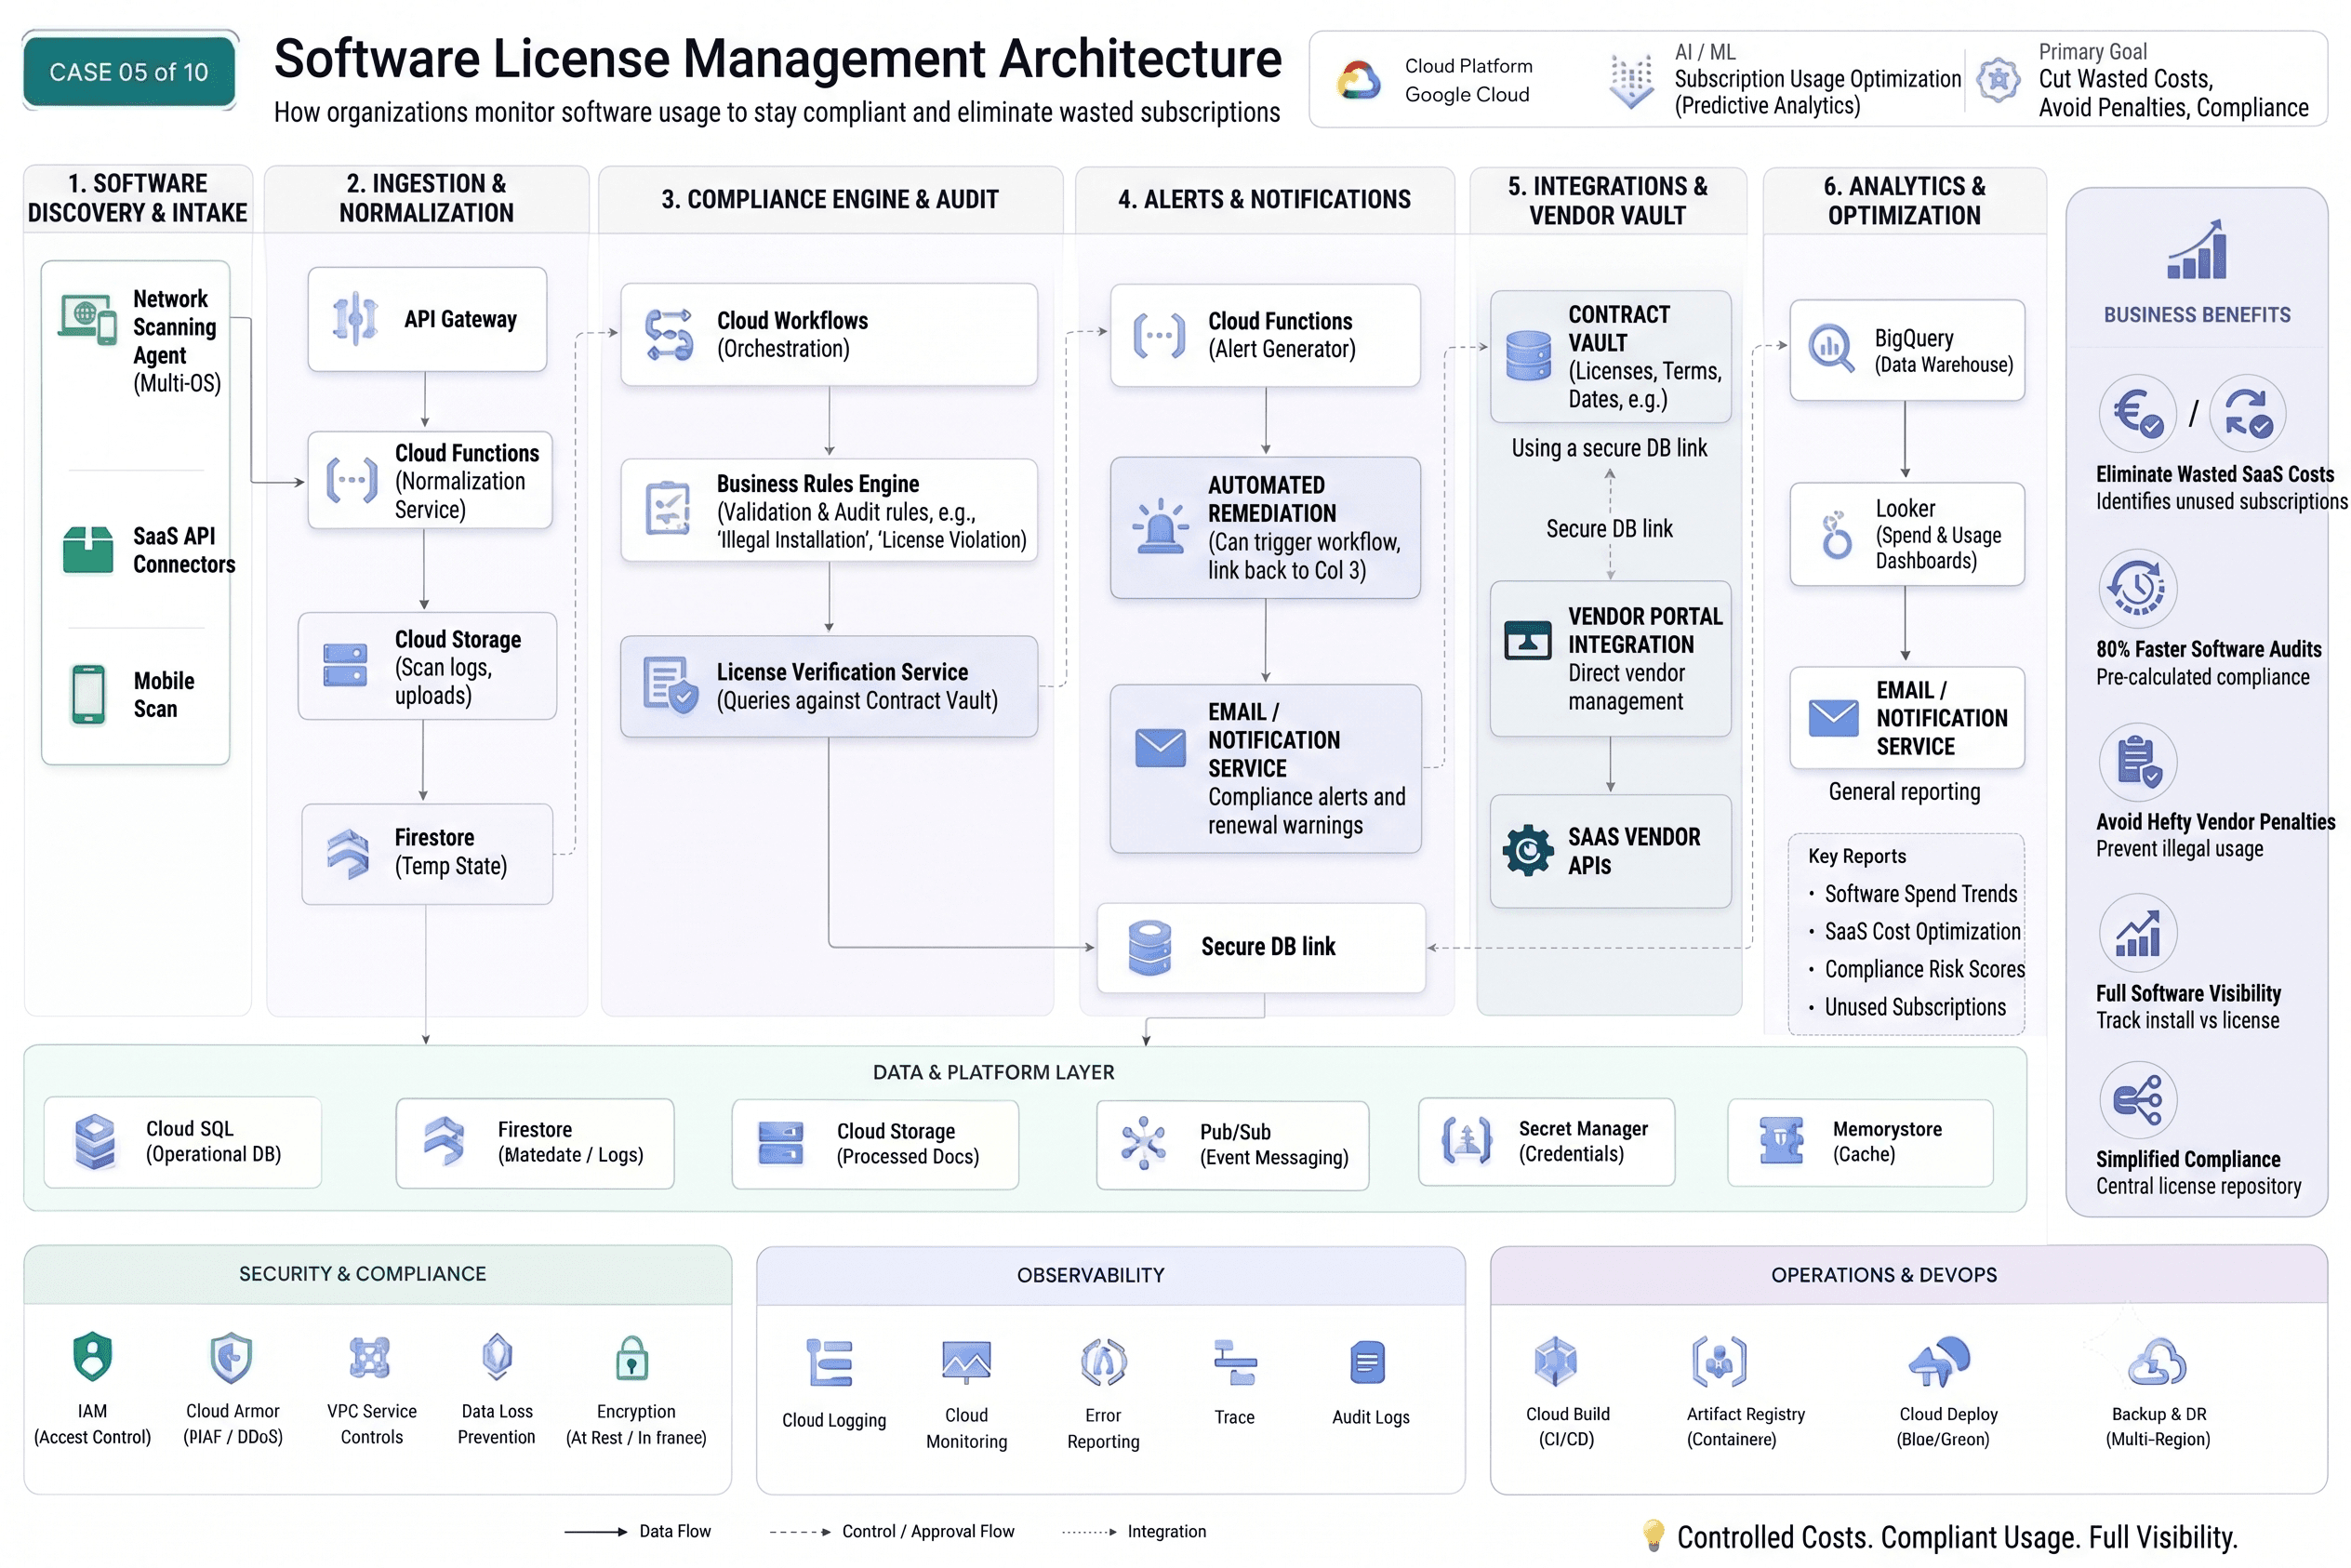Image resolution: width=2351 pixels, height=1568 pixels.
Task: Click the Business Rules Engine icon
Action: (668, 508)
